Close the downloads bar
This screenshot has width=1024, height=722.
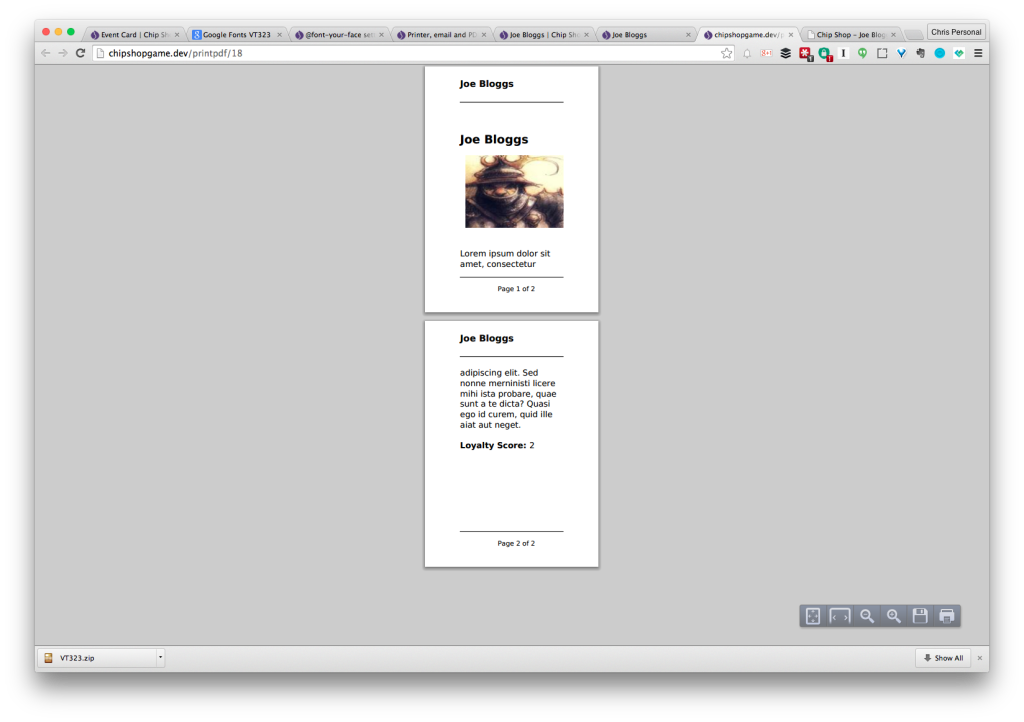(x=980, y=658)
